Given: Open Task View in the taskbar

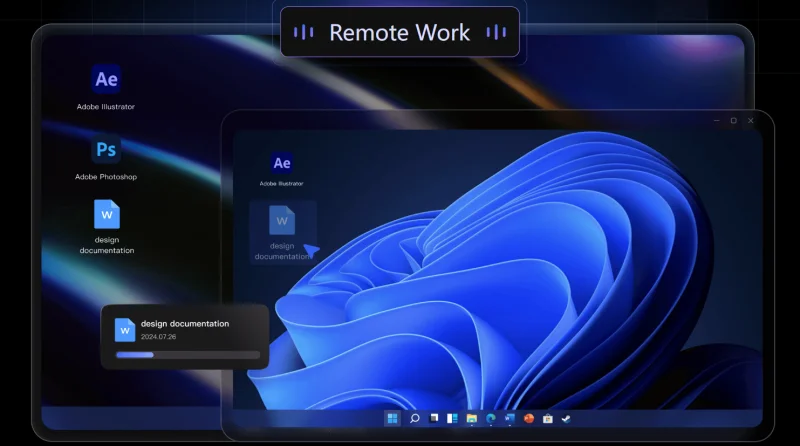Looking at the screenshot, I should (434, 418).
